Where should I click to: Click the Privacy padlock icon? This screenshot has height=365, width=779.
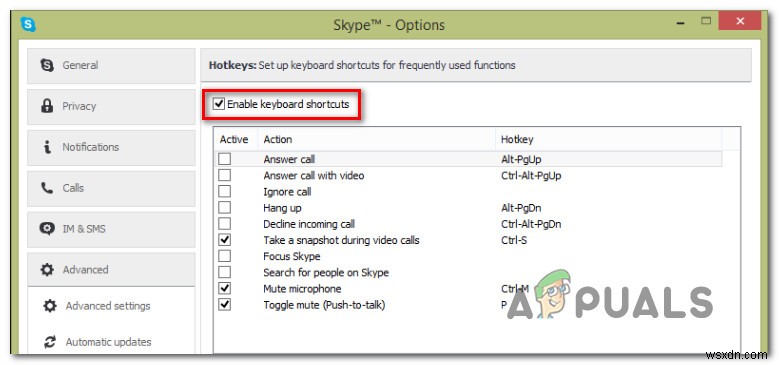pyautogui.click(x=47, y=106)
